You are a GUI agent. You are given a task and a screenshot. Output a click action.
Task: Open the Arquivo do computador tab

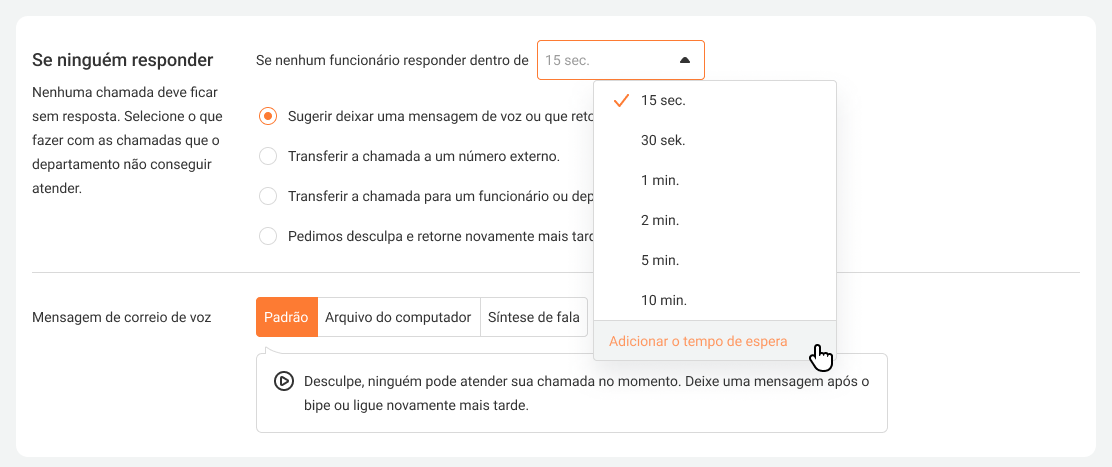pos(398,317)
